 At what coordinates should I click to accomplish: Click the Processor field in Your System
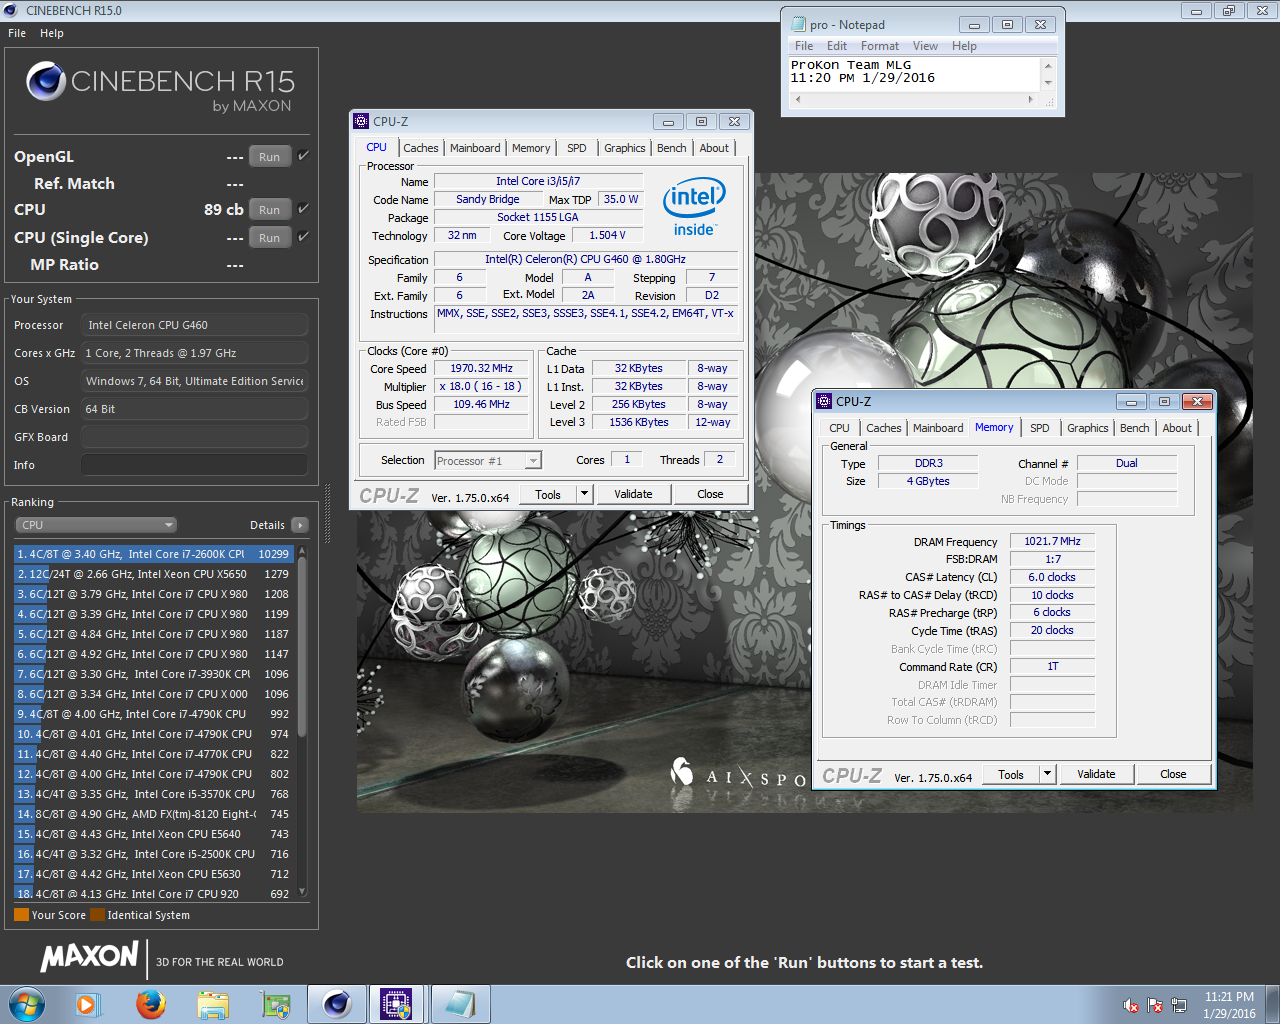[194, 325]
